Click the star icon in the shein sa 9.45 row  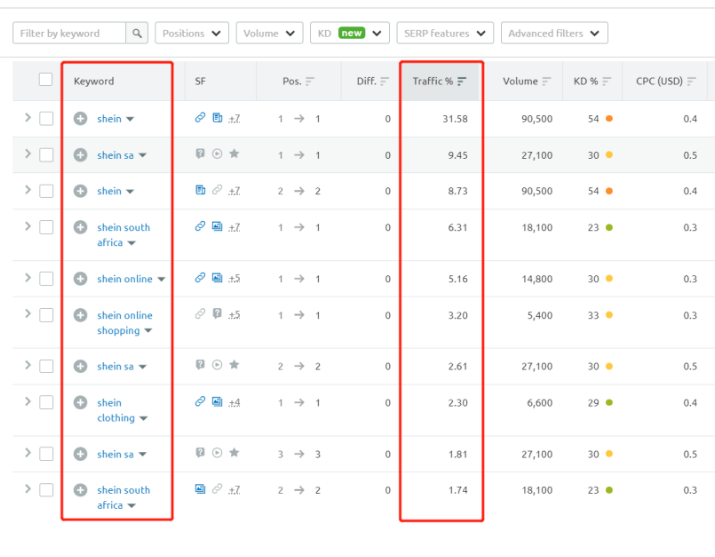[x=234, y=153]
